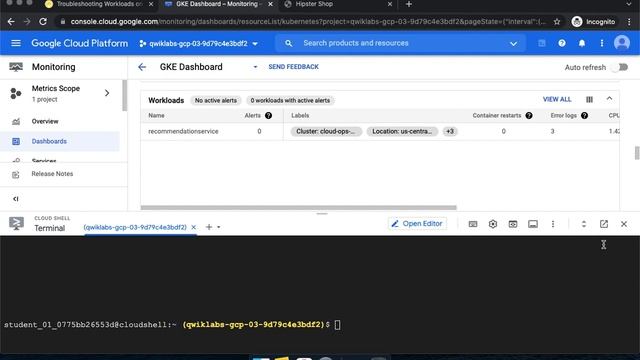The image size is (640, 360).
Task: Bookmark this page with the star icon
Action: click(557, 22)
